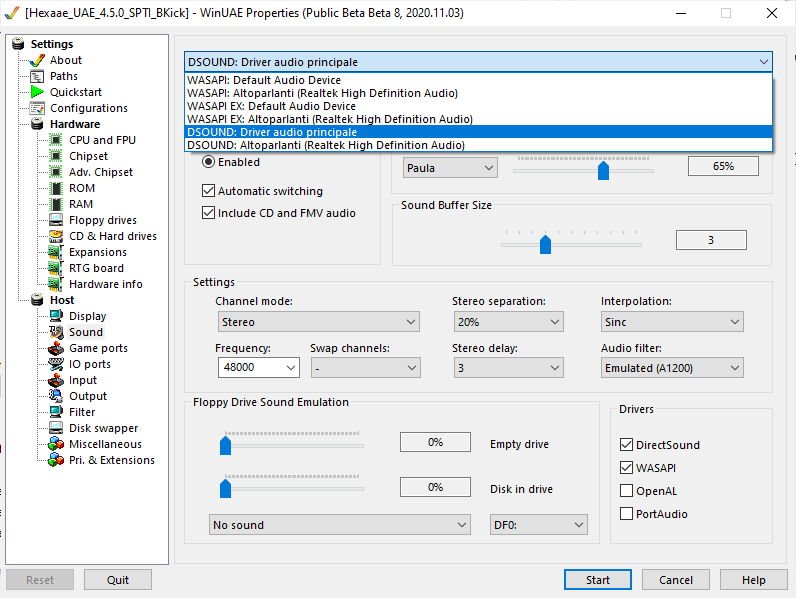
Task: Click the Input joystick icon
Action: point(56,380)
